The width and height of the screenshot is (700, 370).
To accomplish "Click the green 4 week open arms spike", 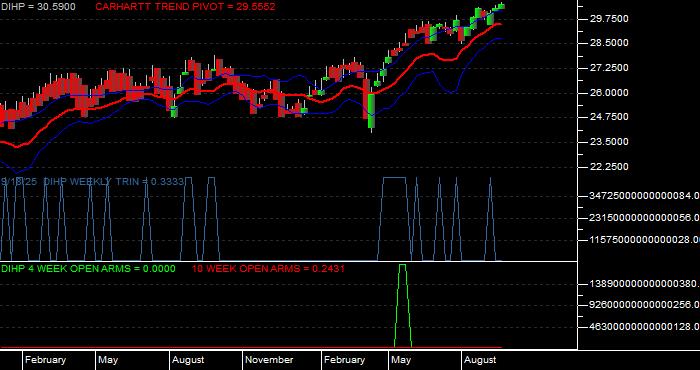I will click(403, 305).
